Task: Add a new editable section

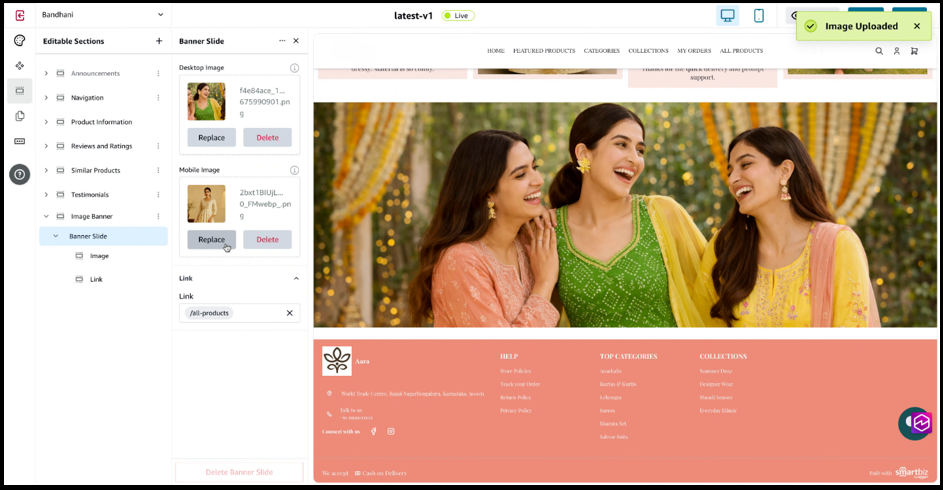Action: 159,41
